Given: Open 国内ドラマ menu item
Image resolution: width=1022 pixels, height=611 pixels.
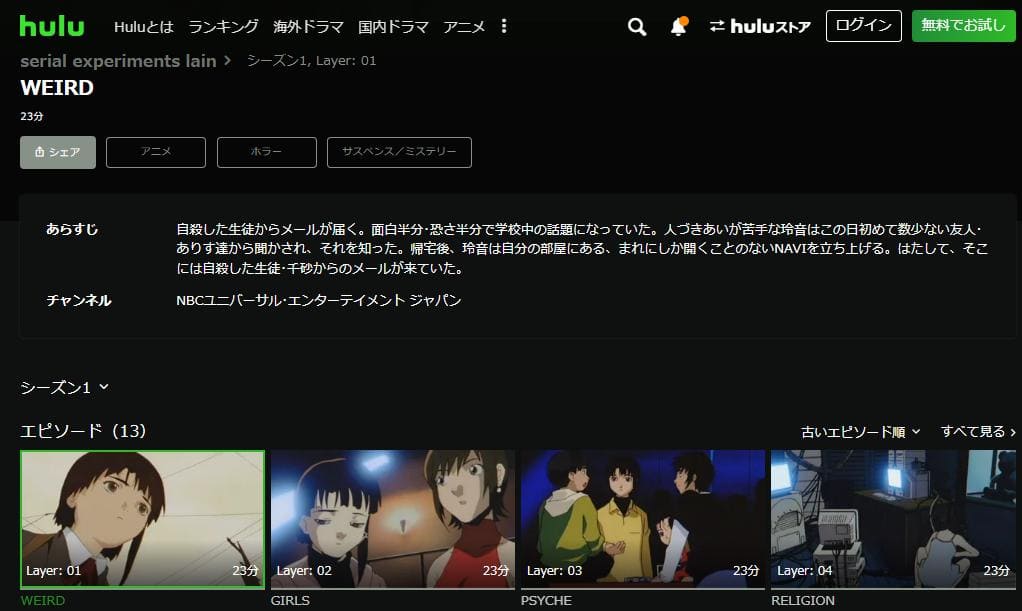Looking at the screenshot, I should (393, 27).
